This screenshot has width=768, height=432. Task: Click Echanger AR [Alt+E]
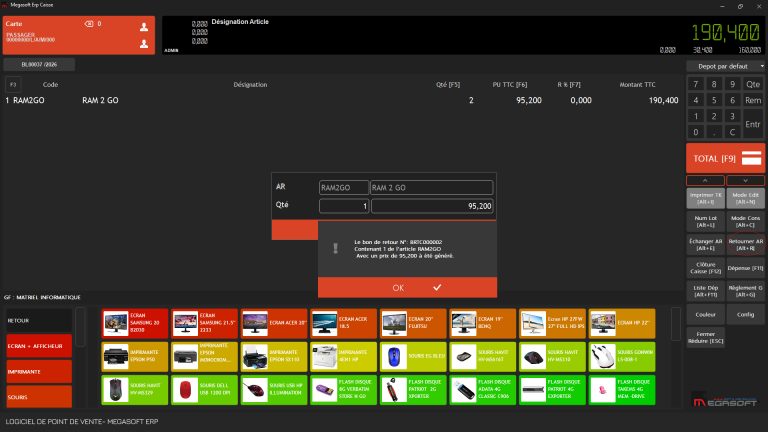click(x=705, y=244)
